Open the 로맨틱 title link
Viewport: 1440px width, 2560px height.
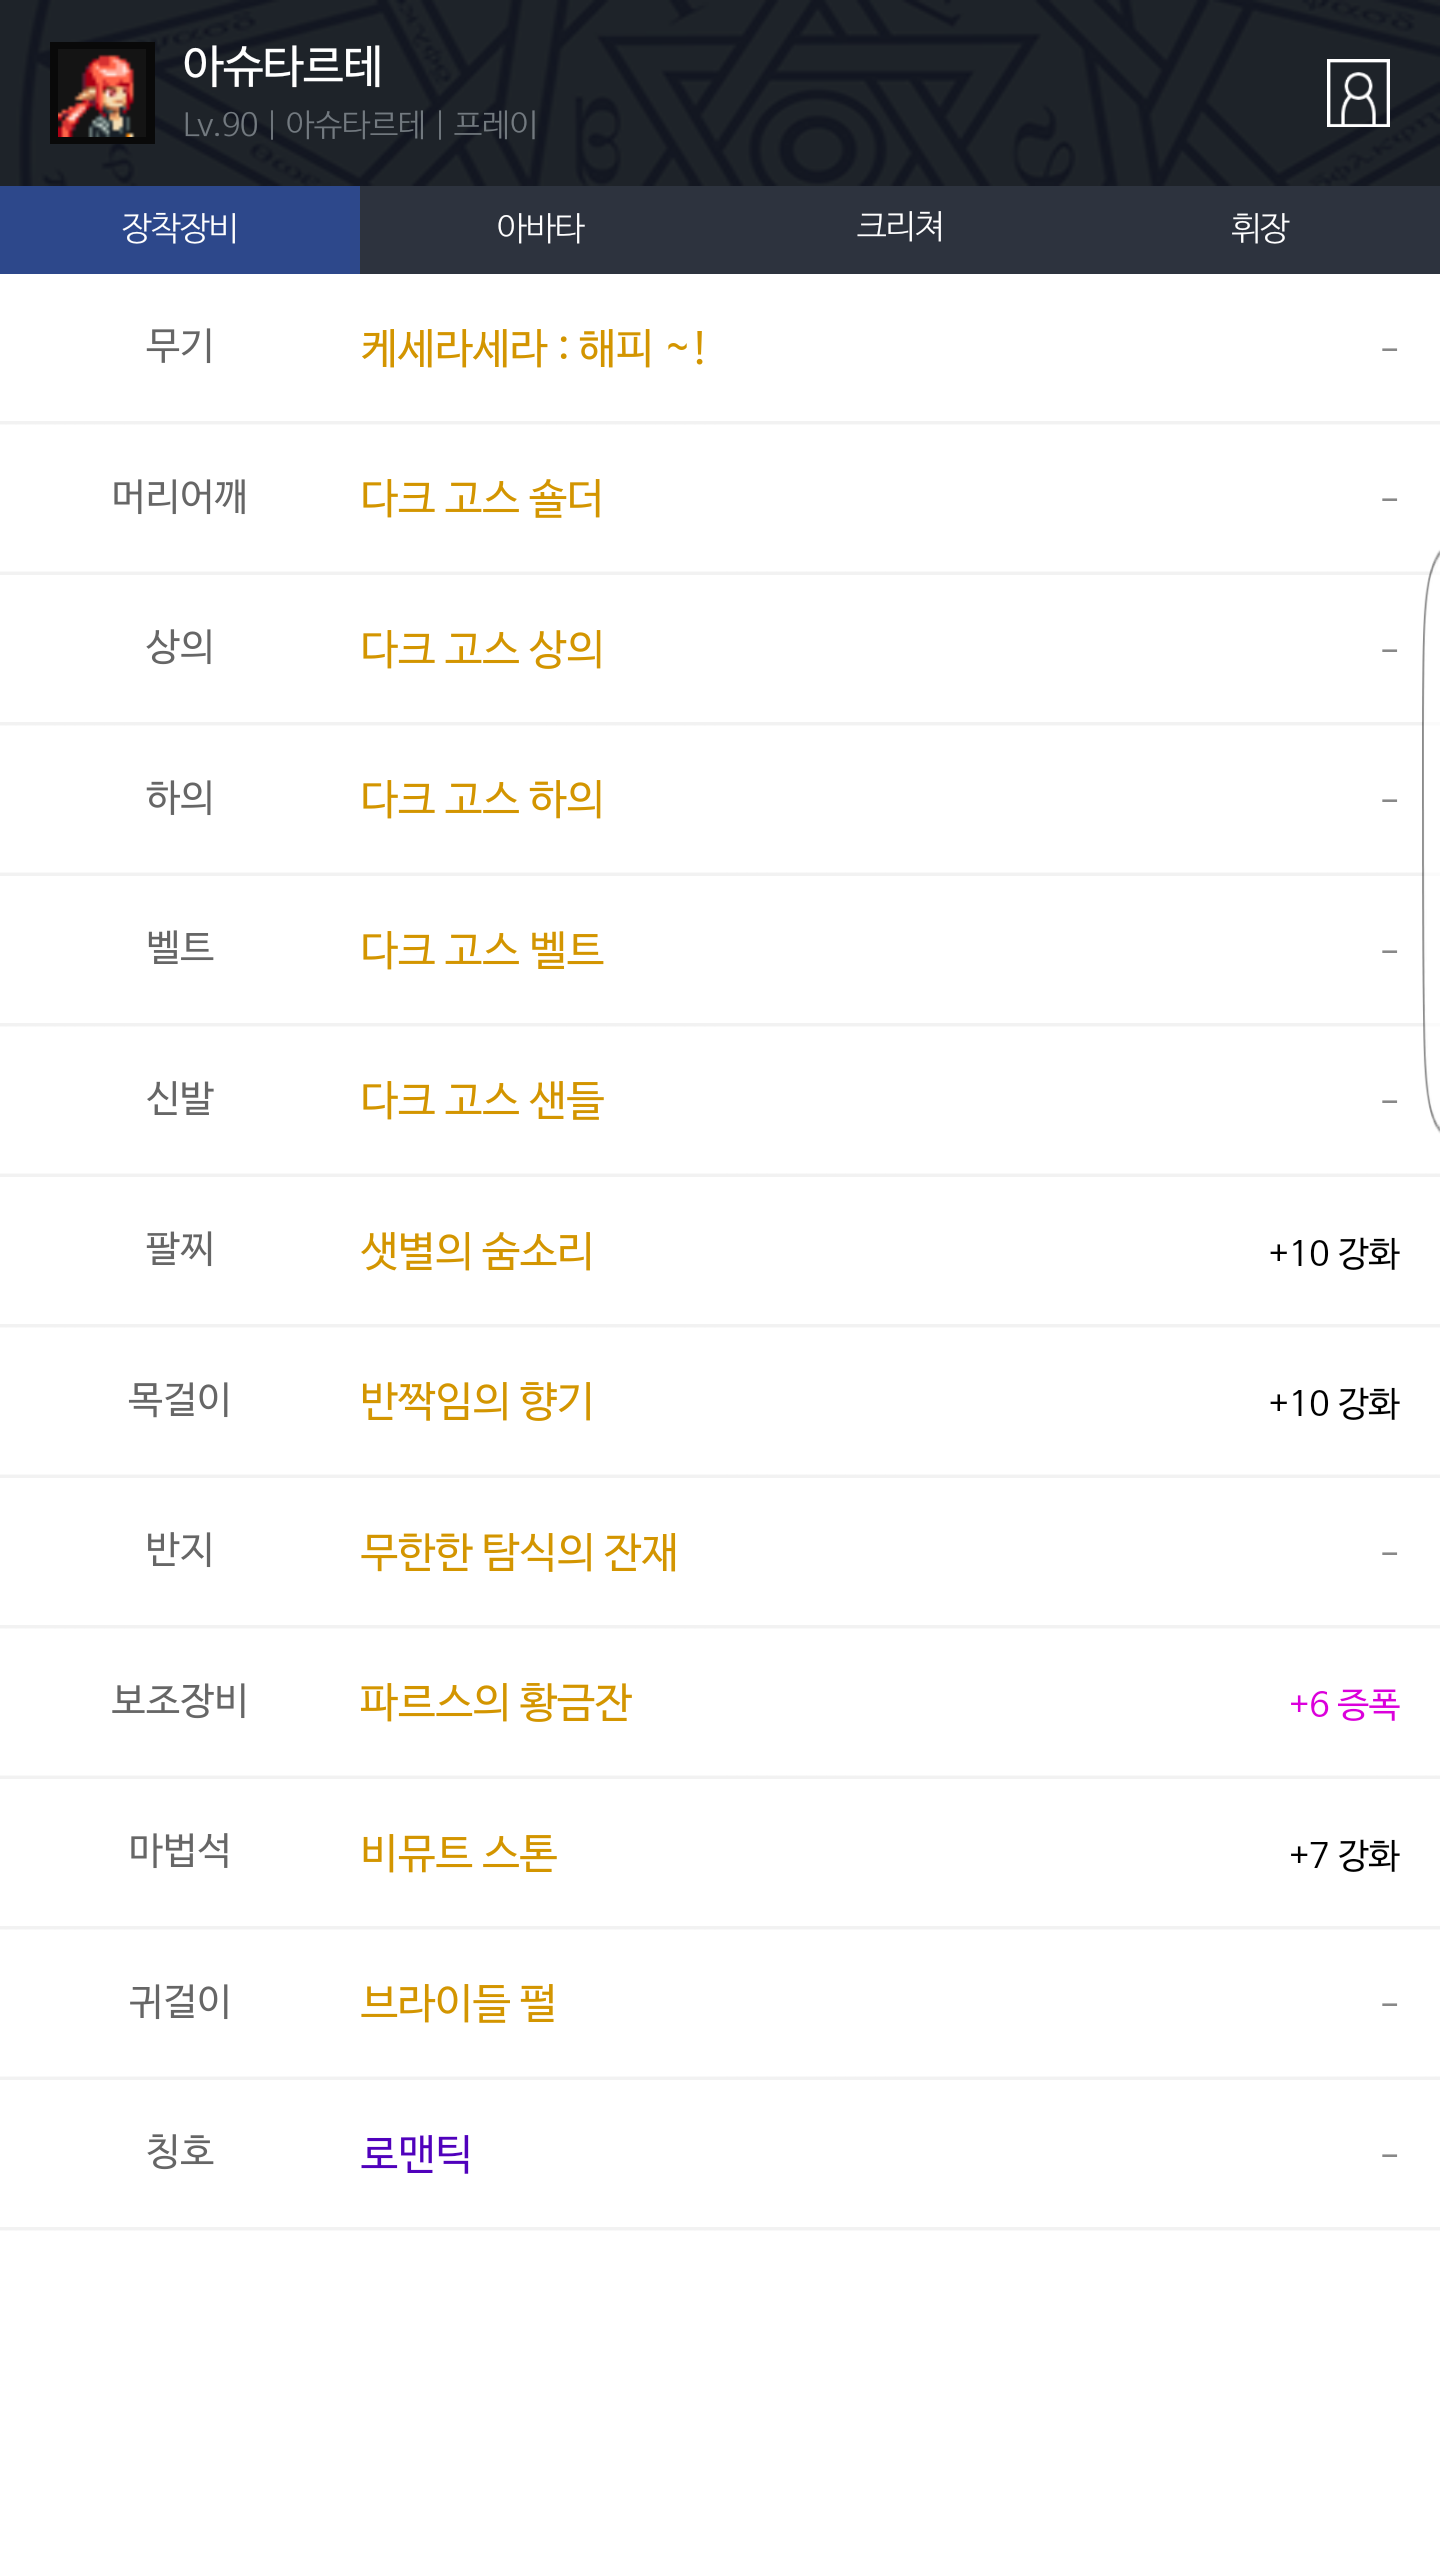(x=415, y=2153)
